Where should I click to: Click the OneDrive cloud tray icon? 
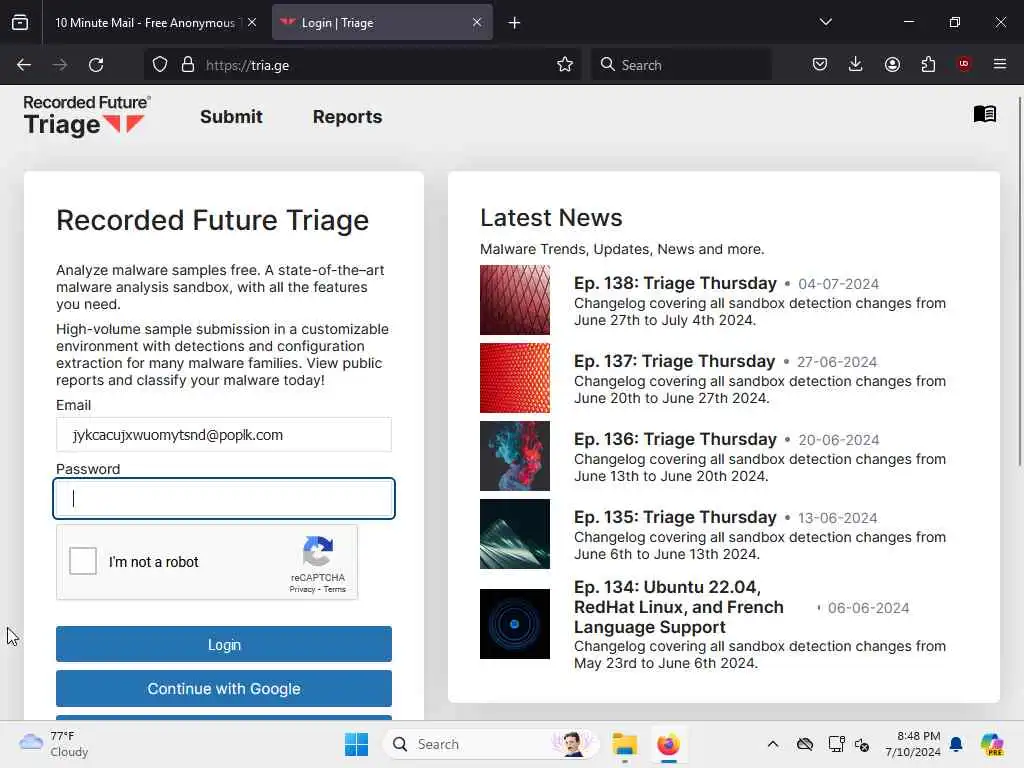coord(805,744)
